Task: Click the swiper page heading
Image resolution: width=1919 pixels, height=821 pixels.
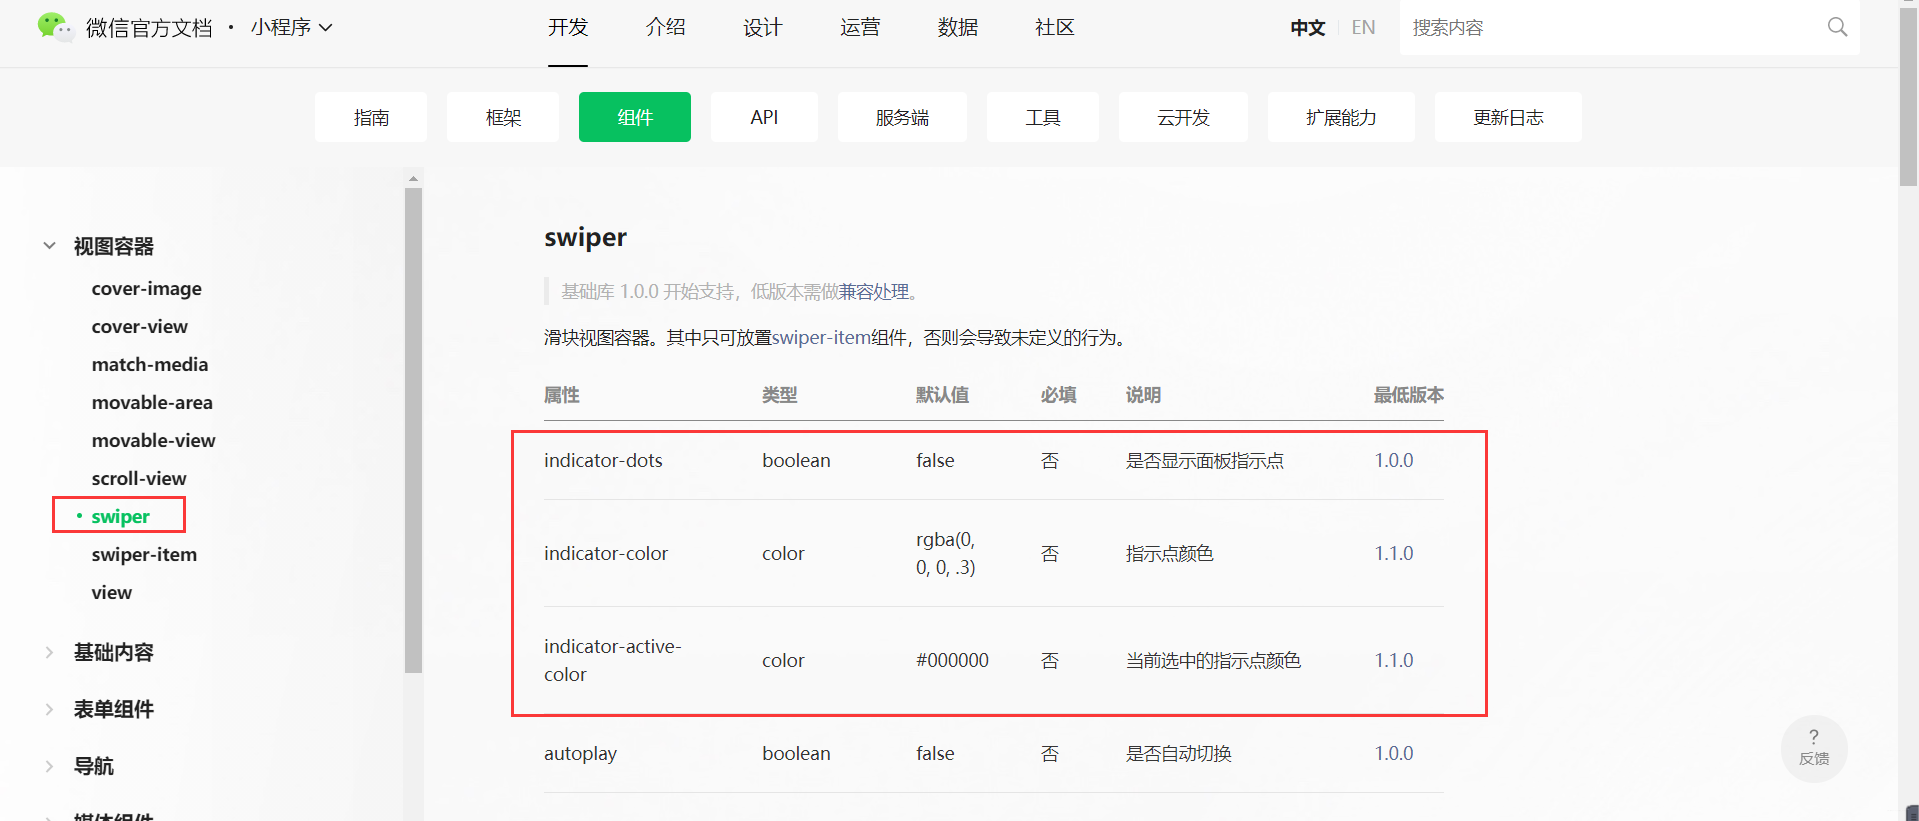Action: tap(585, 237)
